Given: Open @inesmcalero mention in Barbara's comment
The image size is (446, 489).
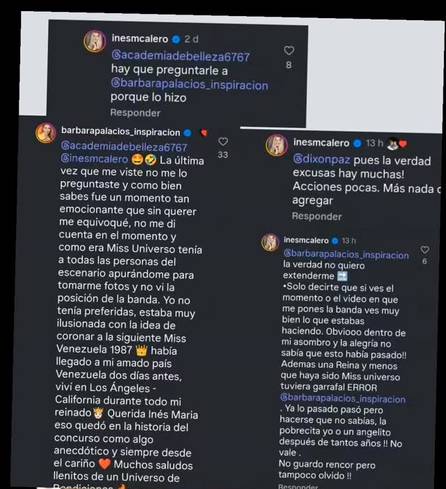Looking at the screenshot, I should [x=94, y=159].
